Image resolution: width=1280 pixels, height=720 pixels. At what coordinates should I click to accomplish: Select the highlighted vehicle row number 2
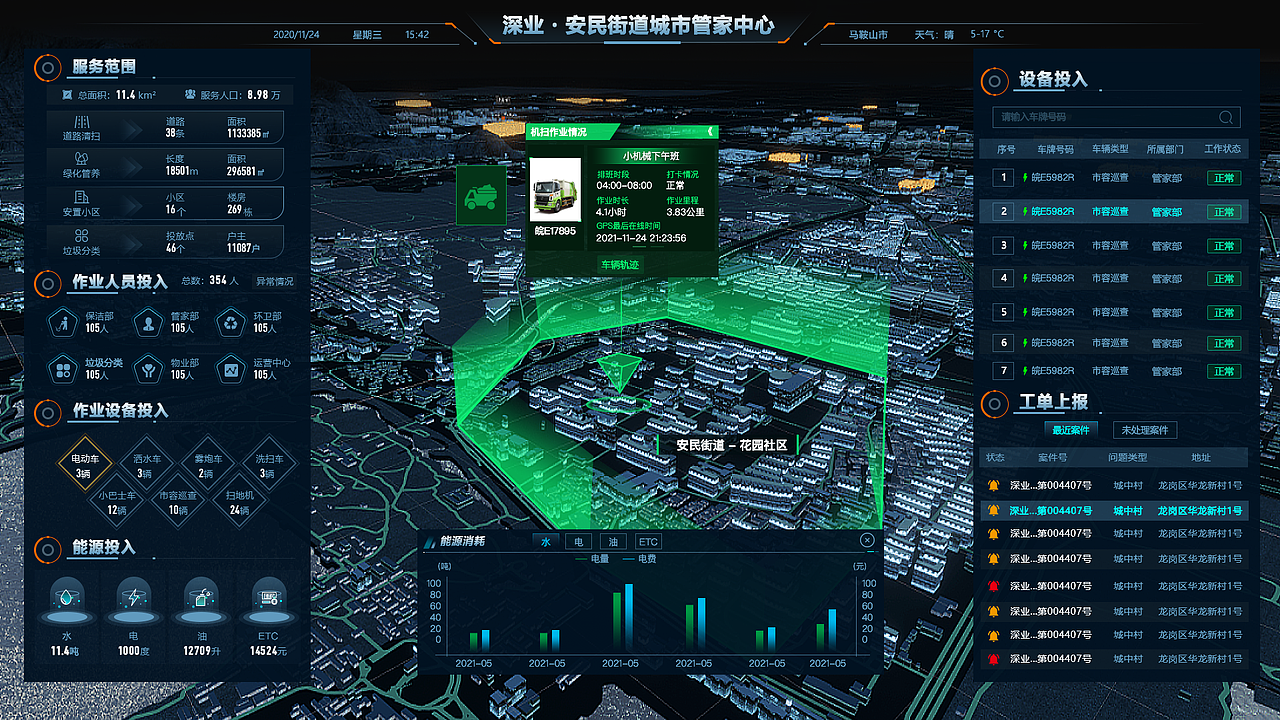(x=1114, y=211)
